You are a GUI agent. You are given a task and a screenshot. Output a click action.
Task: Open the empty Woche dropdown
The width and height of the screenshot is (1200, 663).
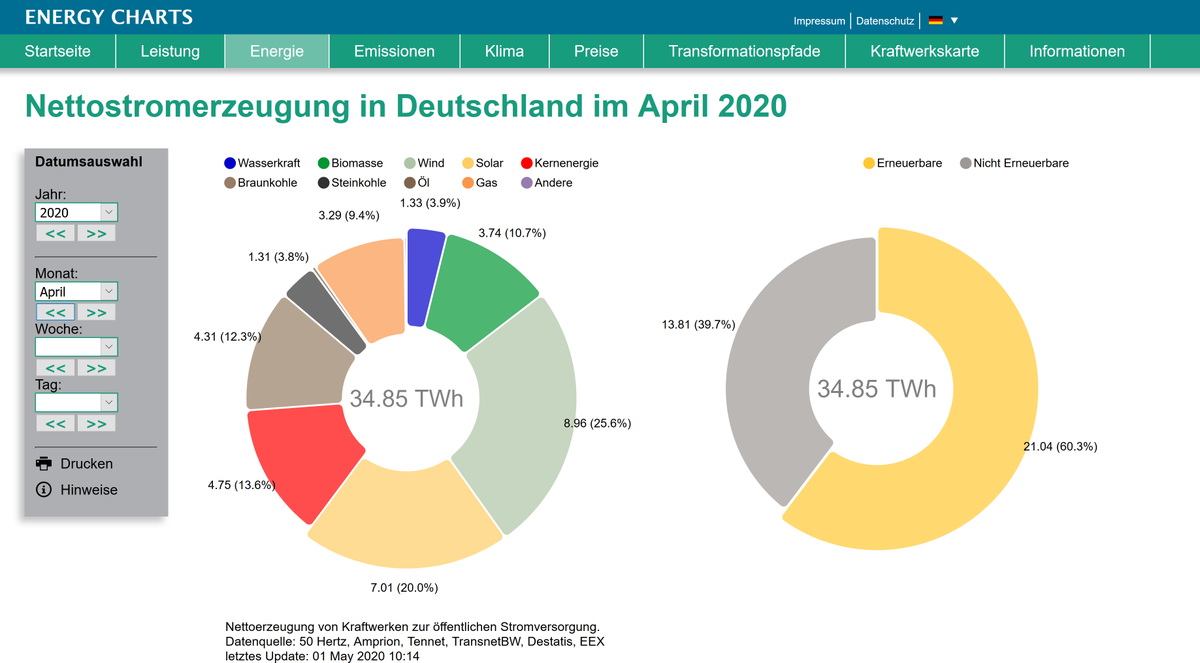(x=76, y=347)
